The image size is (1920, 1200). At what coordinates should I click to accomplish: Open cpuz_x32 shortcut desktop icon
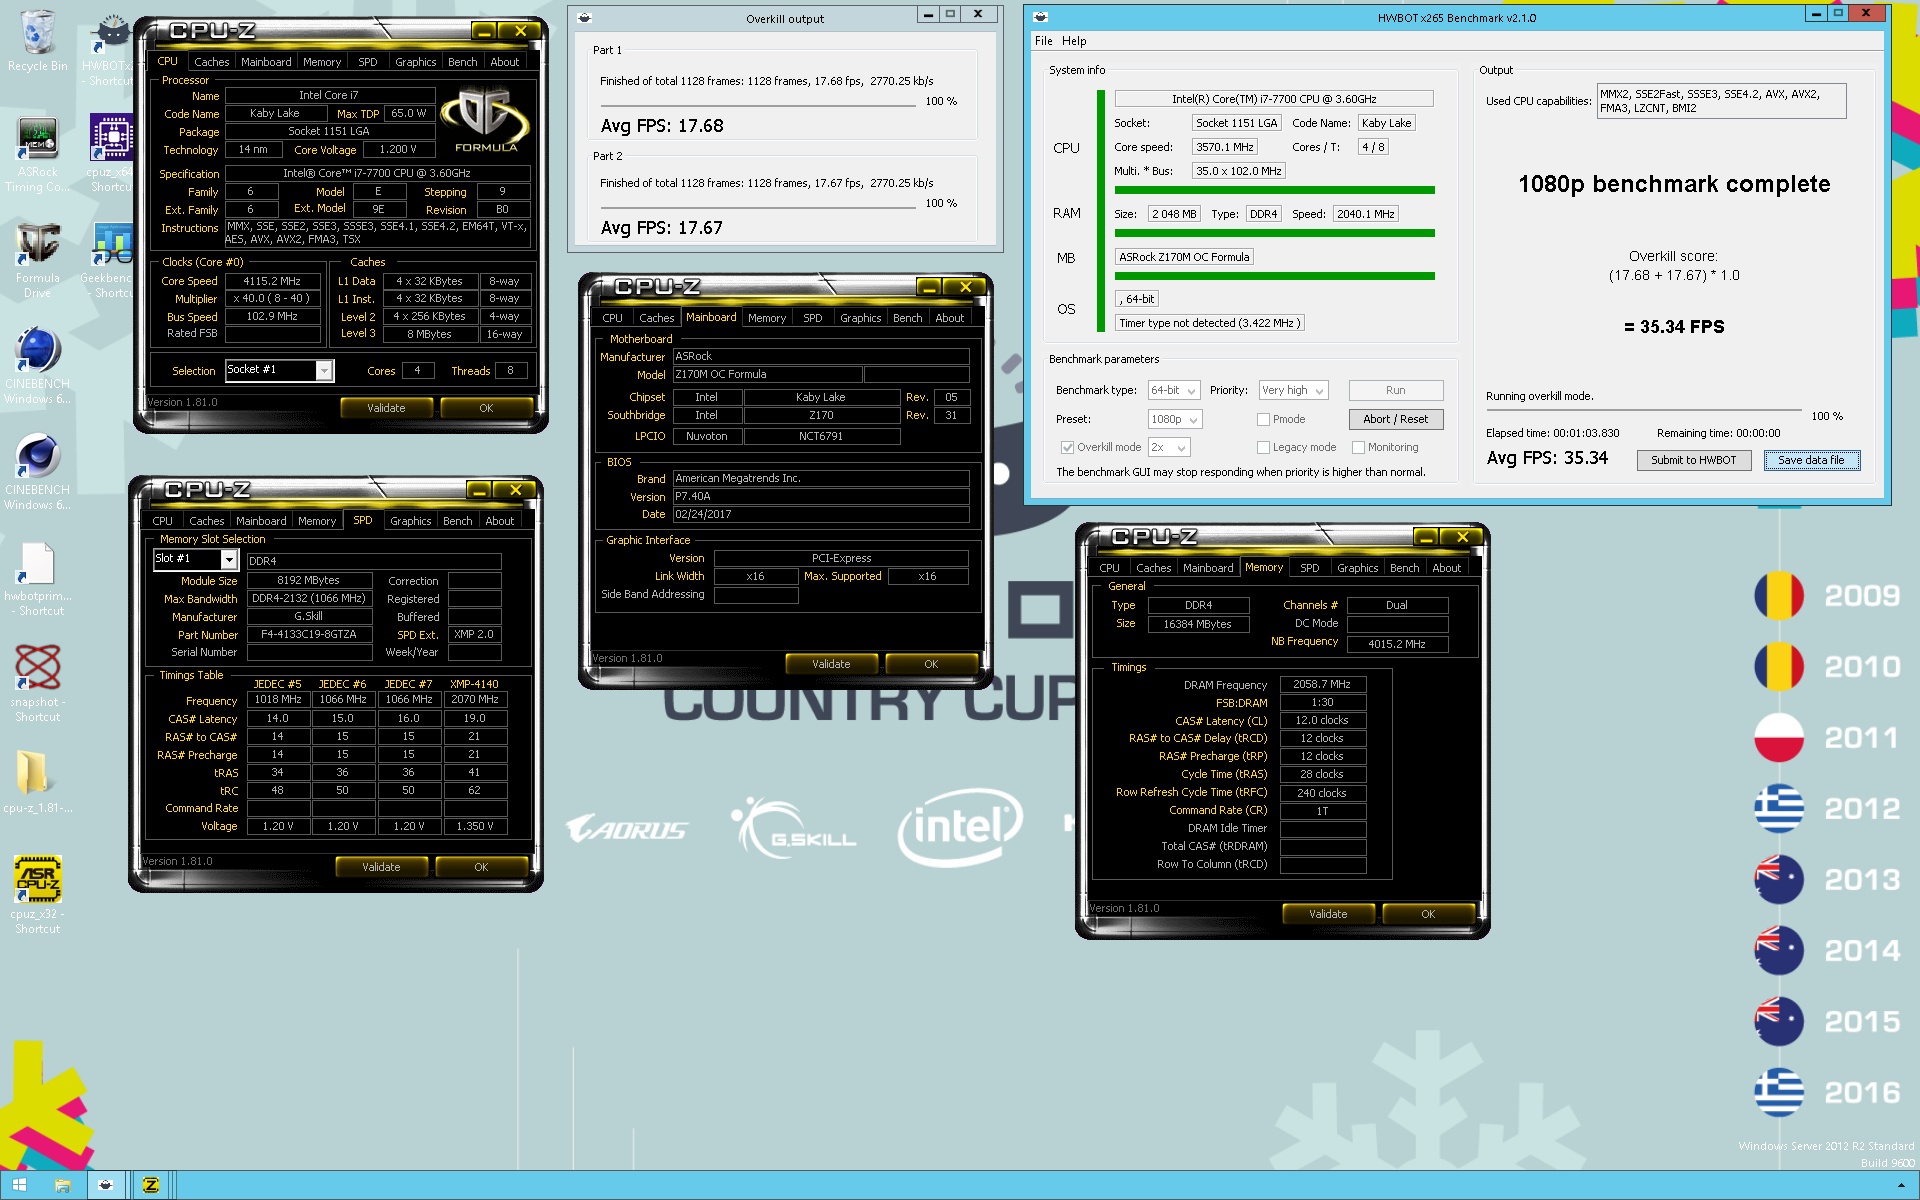pos(37,894)
